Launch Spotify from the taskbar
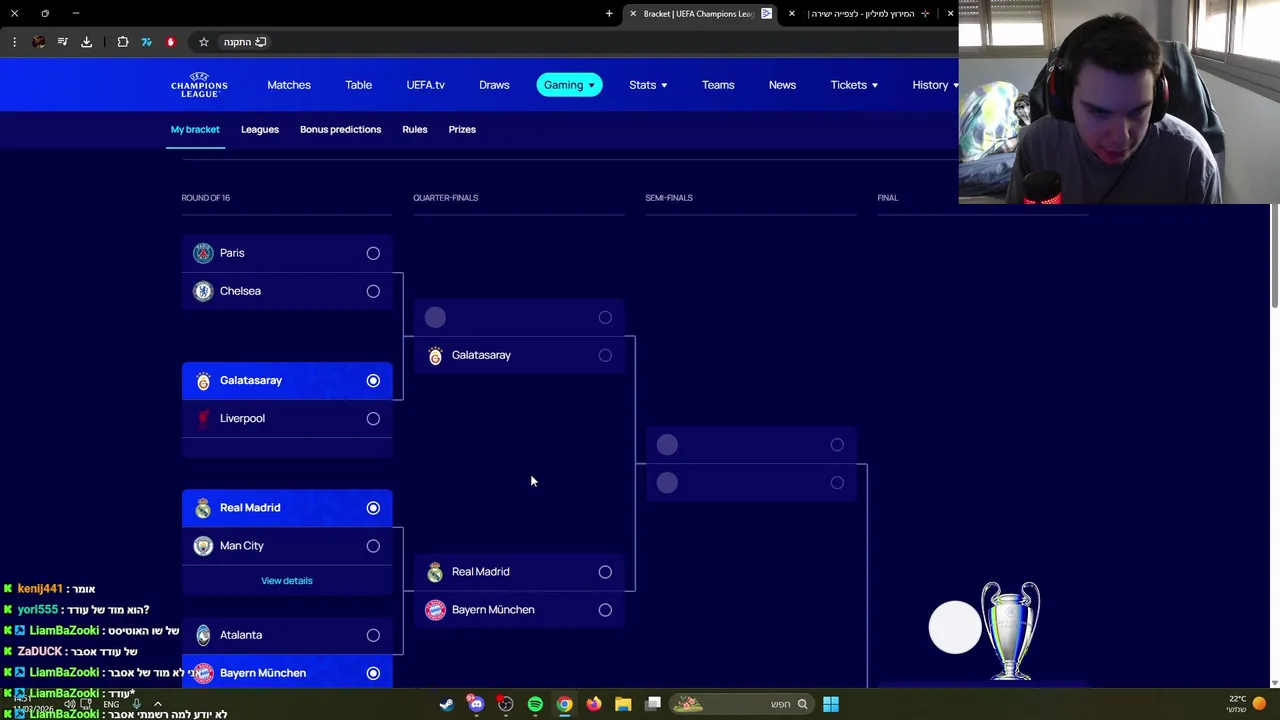1280x720 pixels. (x=535, y=704)
